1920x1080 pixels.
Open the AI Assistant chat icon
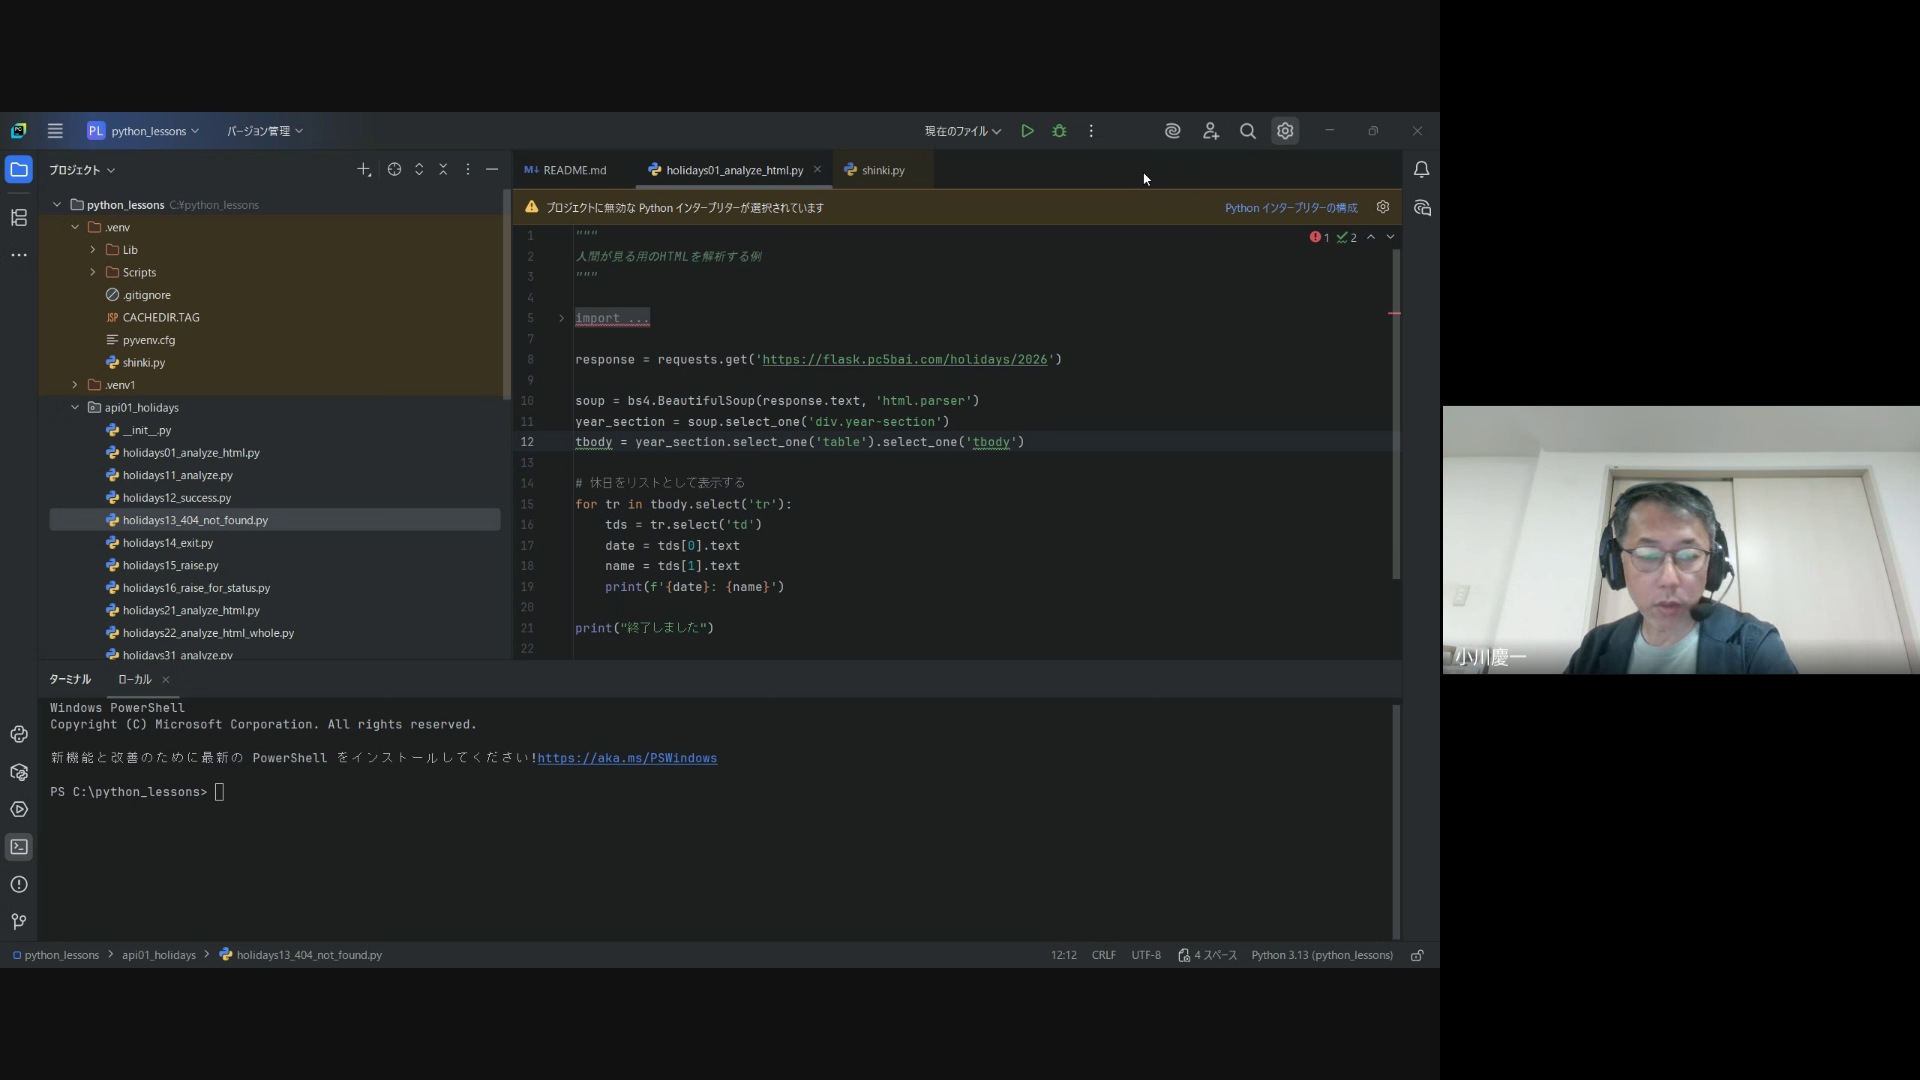point(1422,208)
